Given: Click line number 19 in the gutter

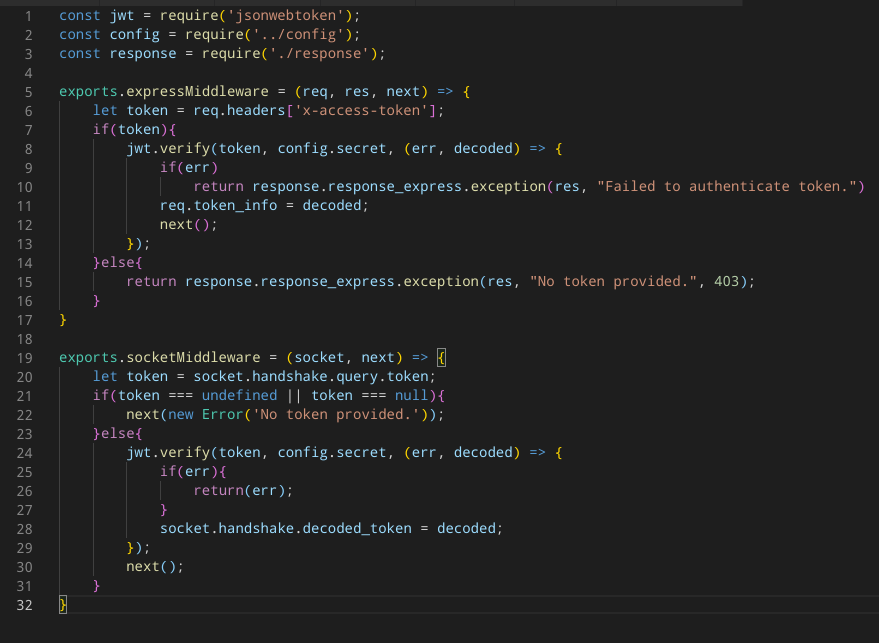Looking at the screenshot, I should tap(25, 358).
